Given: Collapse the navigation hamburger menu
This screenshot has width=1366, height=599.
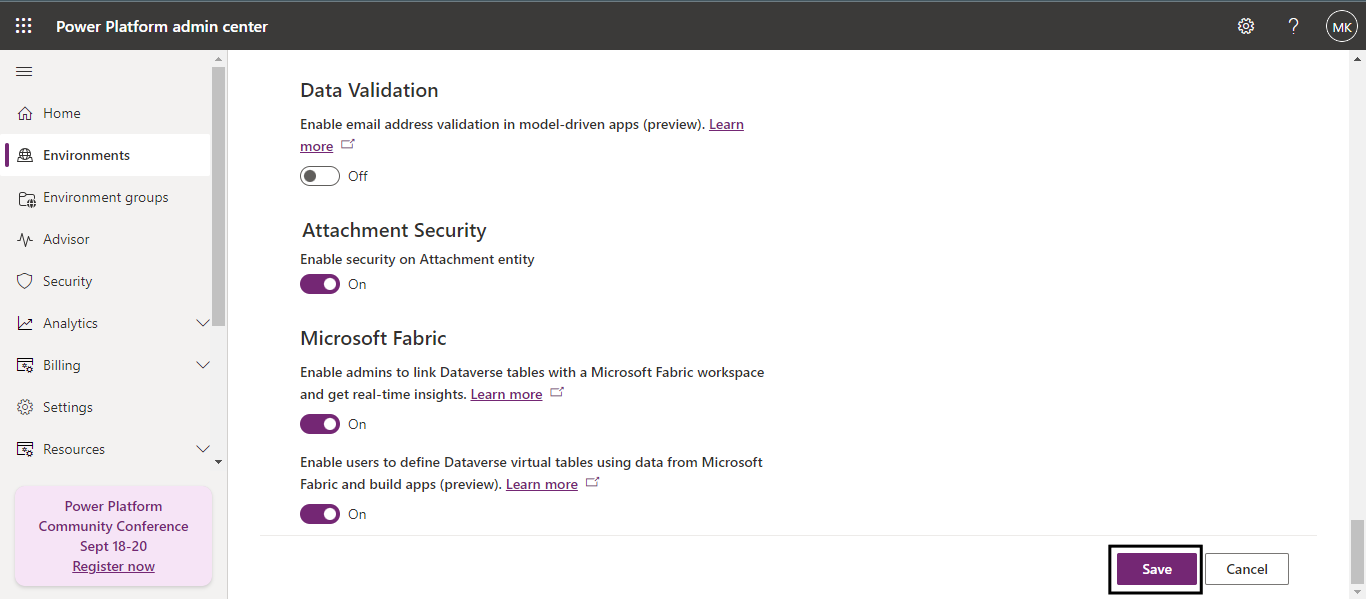Looking at the screenshot, I should click(x=24, y=71).
